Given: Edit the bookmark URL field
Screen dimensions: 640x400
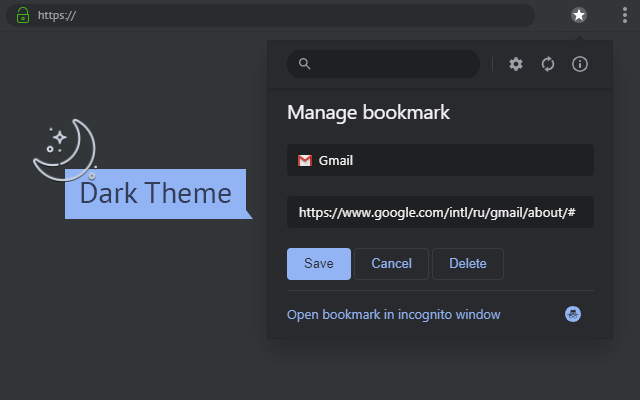Looking at the screenshot, I should coord(440,212).
